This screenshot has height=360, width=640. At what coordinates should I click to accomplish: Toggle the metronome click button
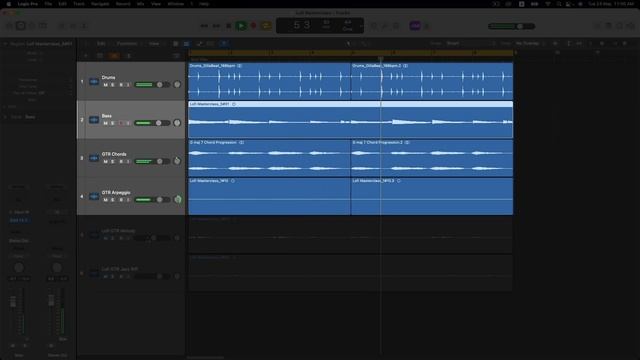tap(427, 26)
